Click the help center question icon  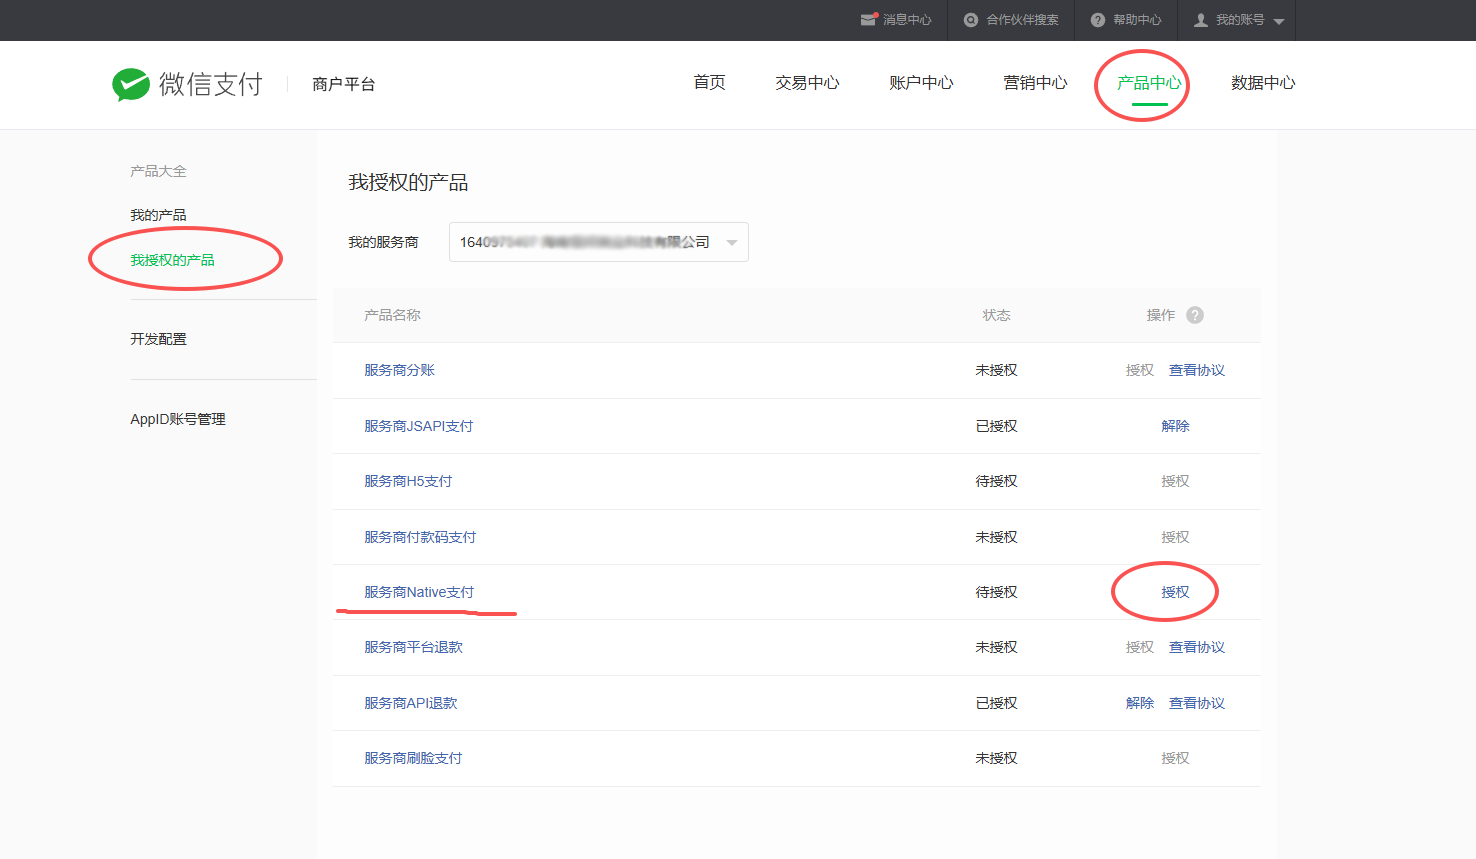[1098, 20]
